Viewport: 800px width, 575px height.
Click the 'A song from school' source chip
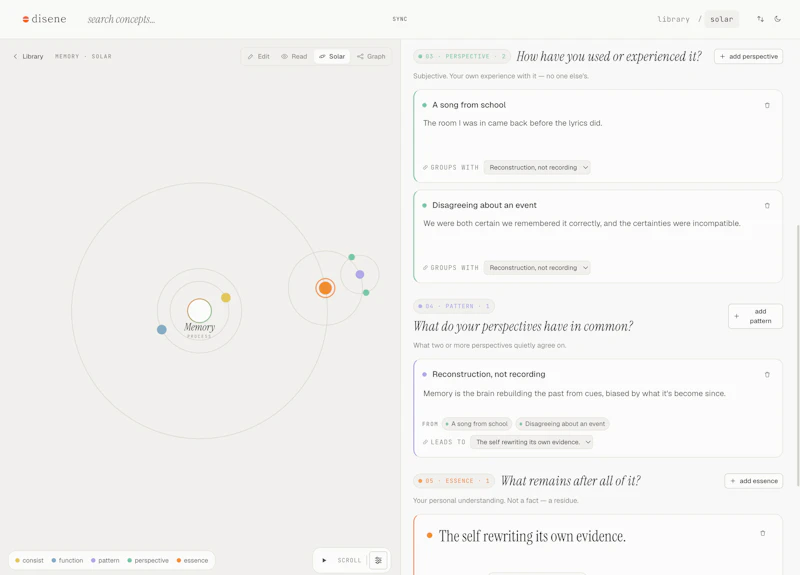point(477,423)
